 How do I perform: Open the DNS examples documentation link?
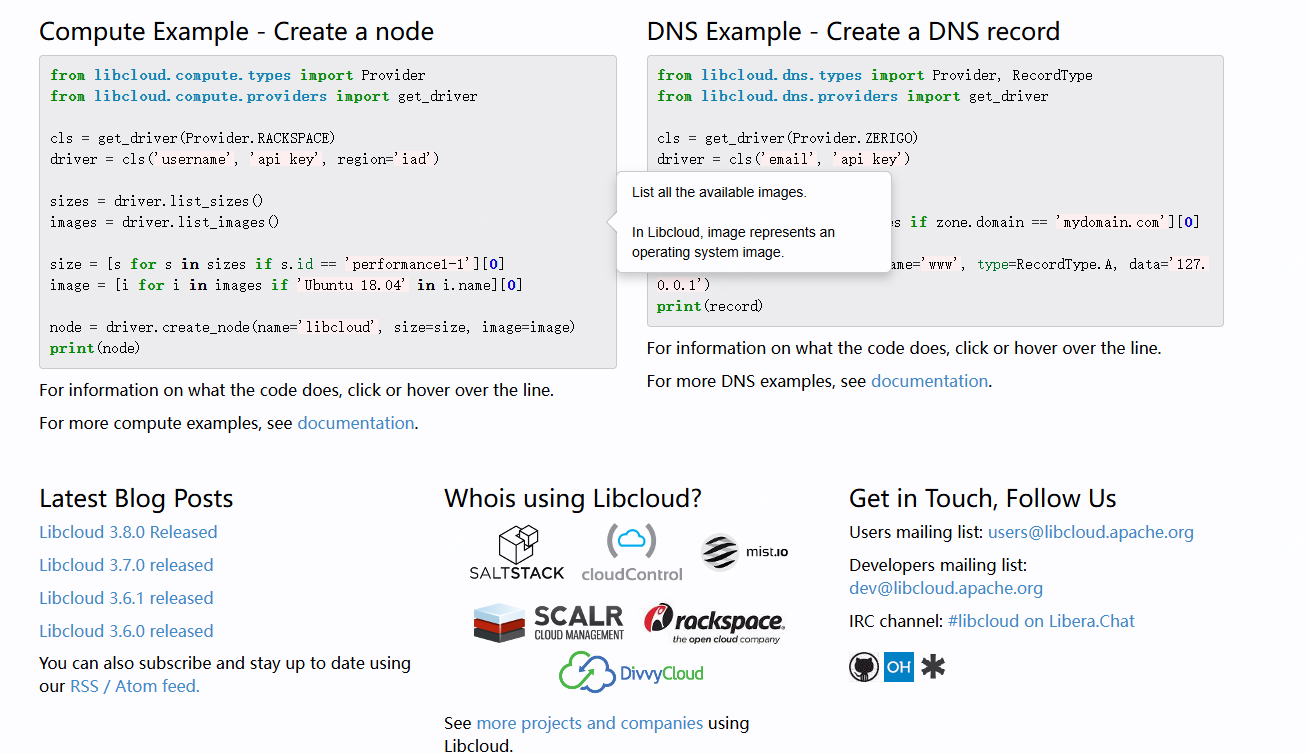pyautogui.click(x=929, y=381)
